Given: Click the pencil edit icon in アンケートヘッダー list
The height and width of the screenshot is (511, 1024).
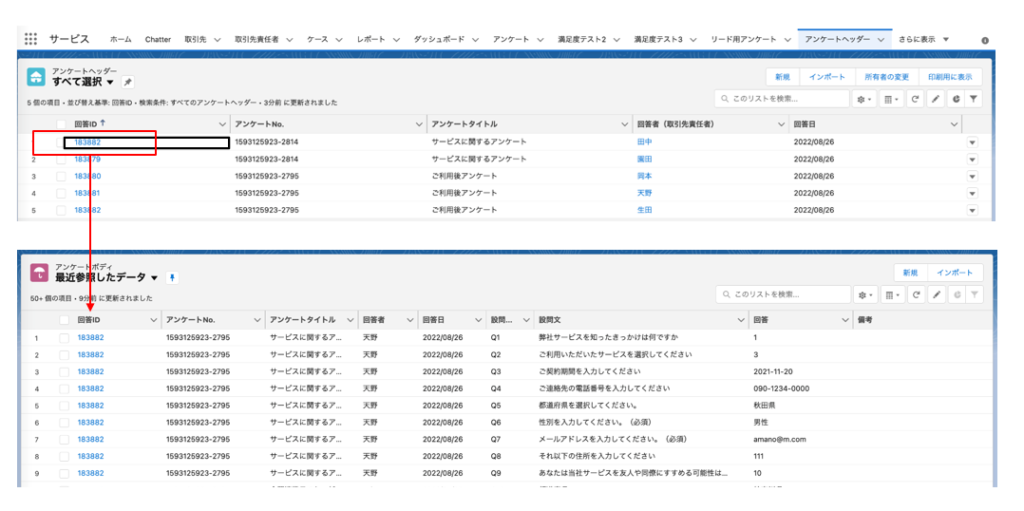Looking at the screenshot, I should click(936, 99).
